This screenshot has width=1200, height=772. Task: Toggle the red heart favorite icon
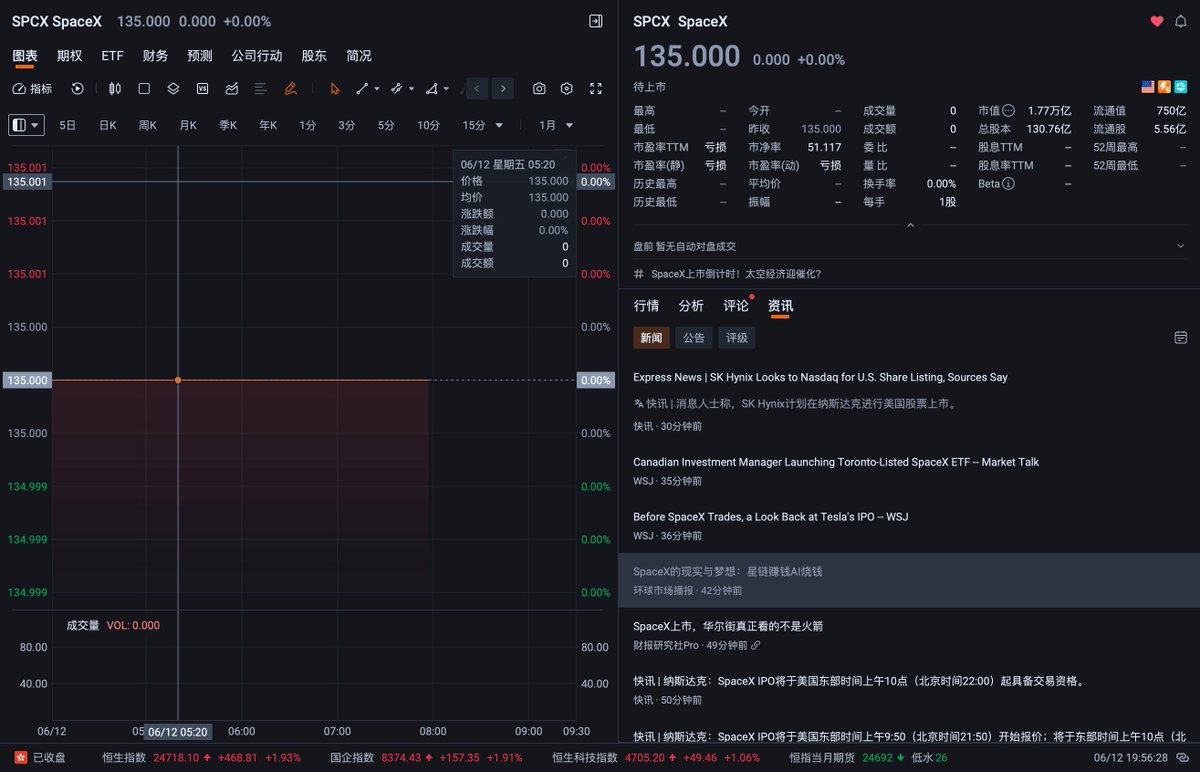point(1157,21)
